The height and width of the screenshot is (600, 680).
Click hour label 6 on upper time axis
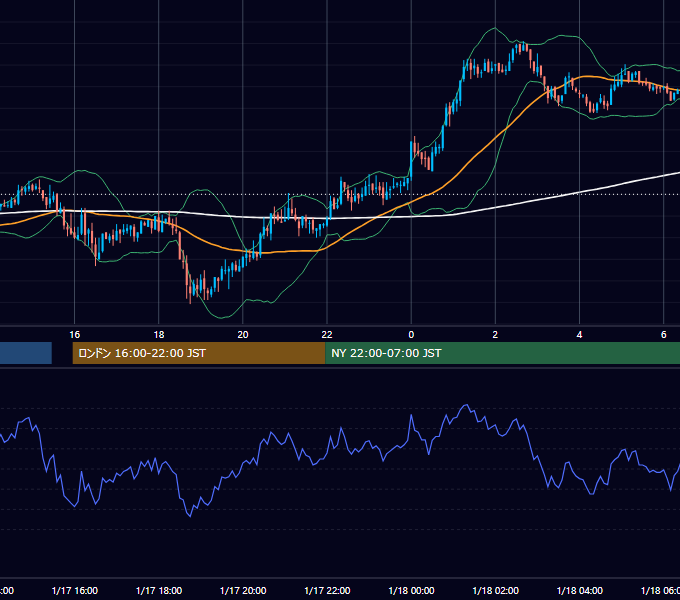click(x=664, y=334)
